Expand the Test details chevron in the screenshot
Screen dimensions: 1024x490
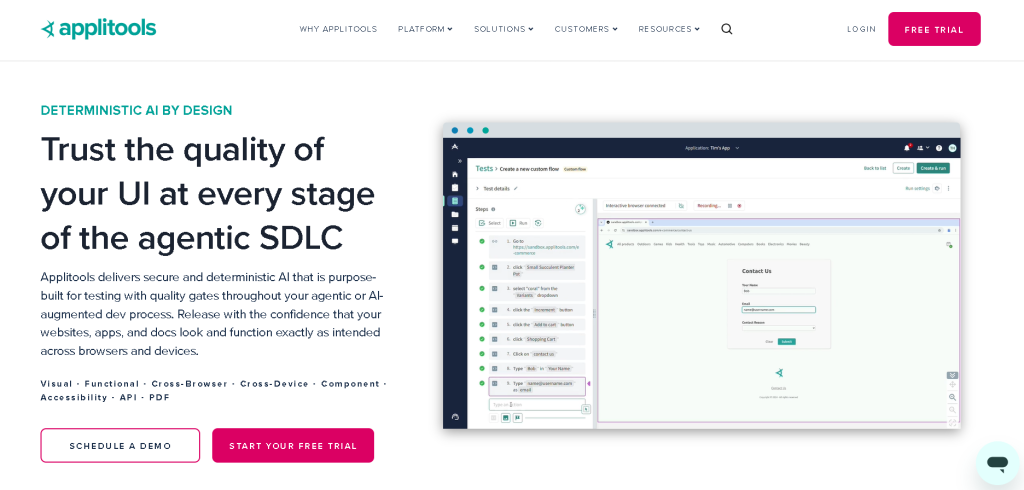tap(477, 188)
